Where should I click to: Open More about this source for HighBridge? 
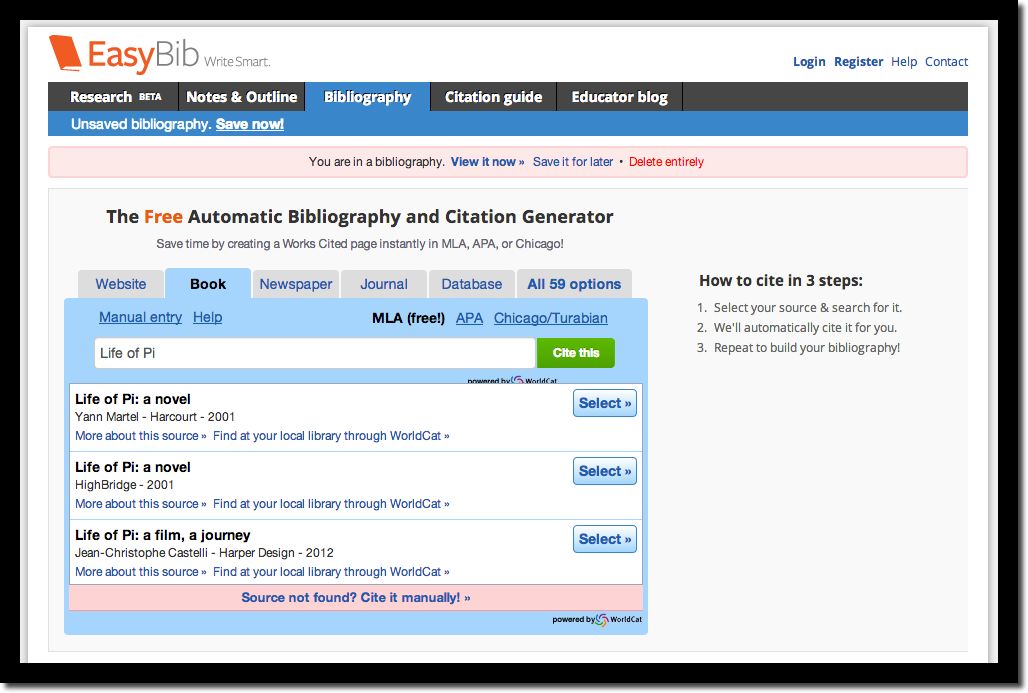[140, 504]
